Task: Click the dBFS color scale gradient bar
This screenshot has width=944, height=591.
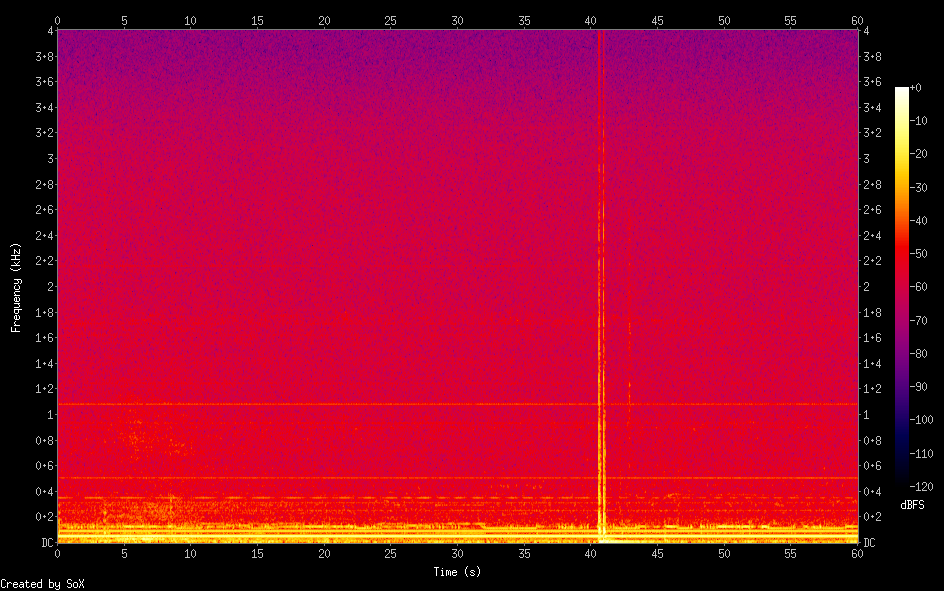Action: 901,286
